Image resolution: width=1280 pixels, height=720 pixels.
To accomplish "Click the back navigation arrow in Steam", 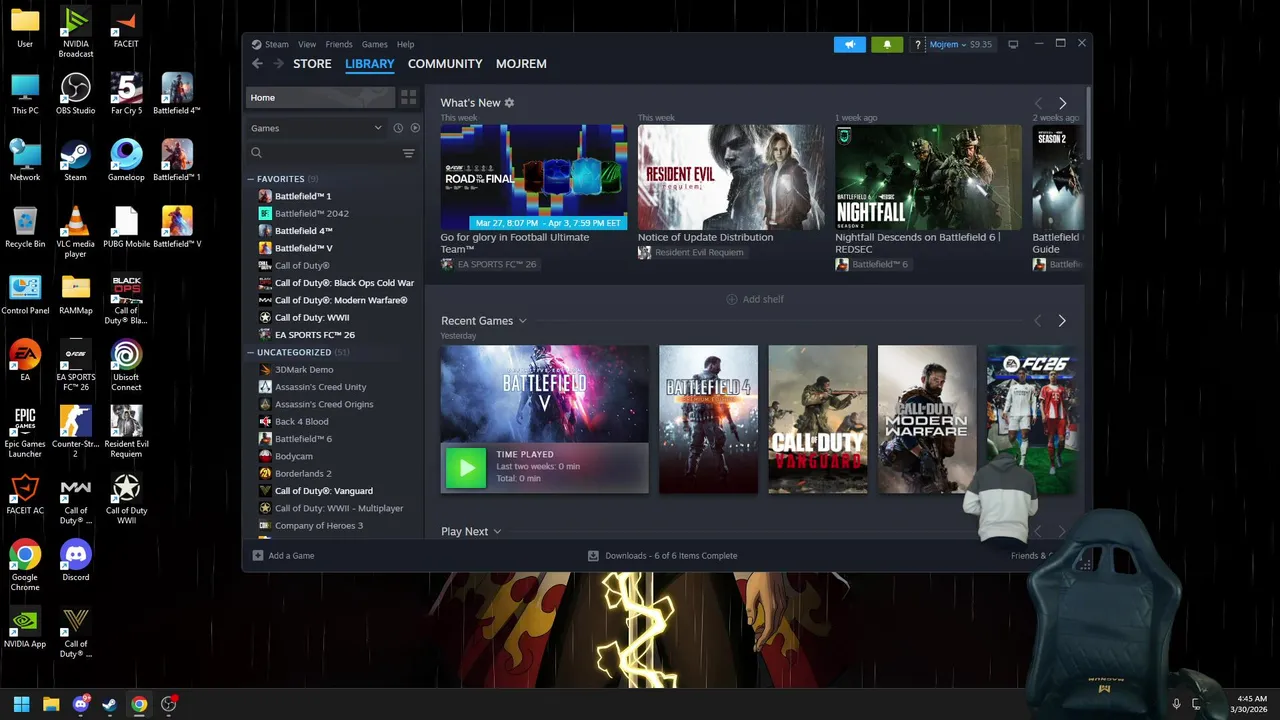I will (x=257, y=64).
